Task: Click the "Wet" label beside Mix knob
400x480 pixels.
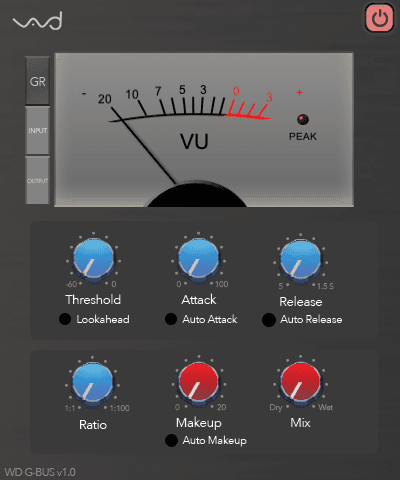Action: (x=326, y=407)
